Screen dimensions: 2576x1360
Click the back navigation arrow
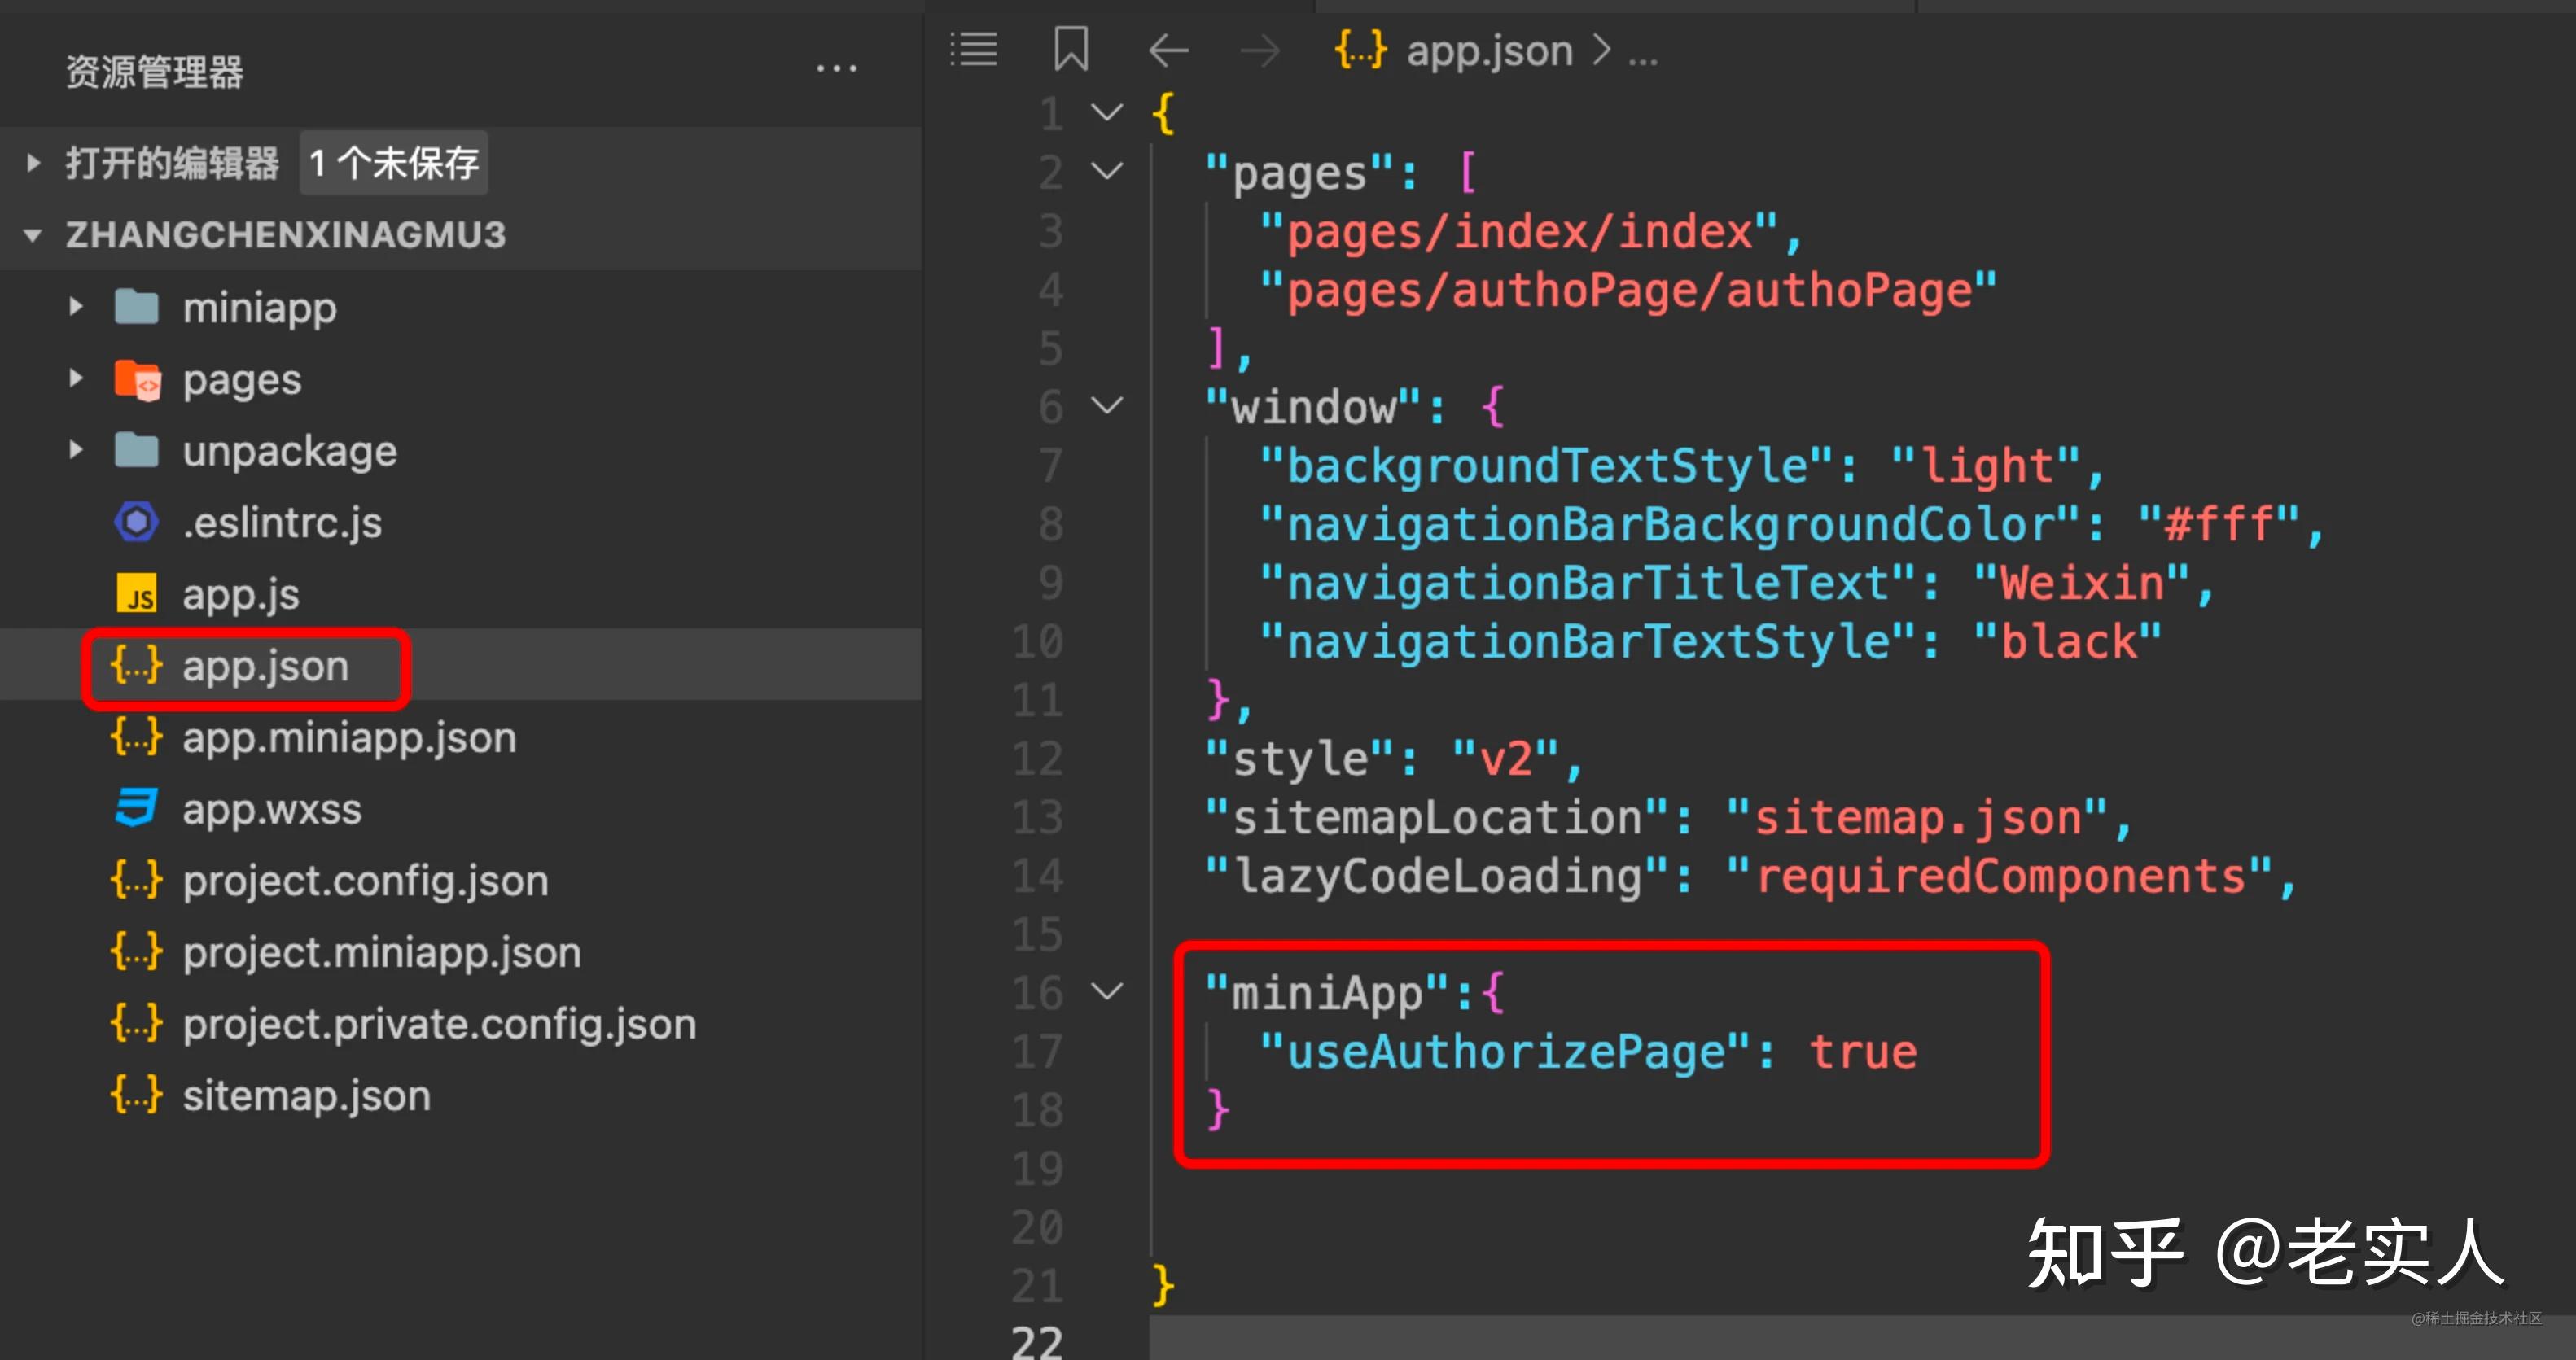[1168, 50]
